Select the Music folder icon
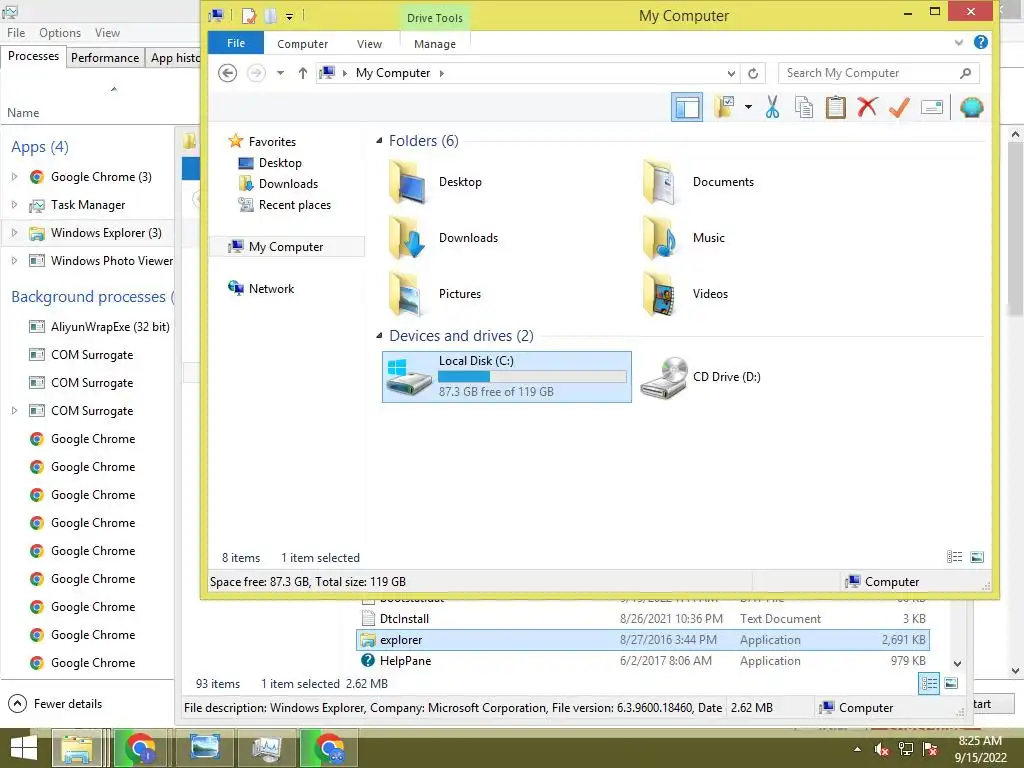 click(x=659, y=238)
